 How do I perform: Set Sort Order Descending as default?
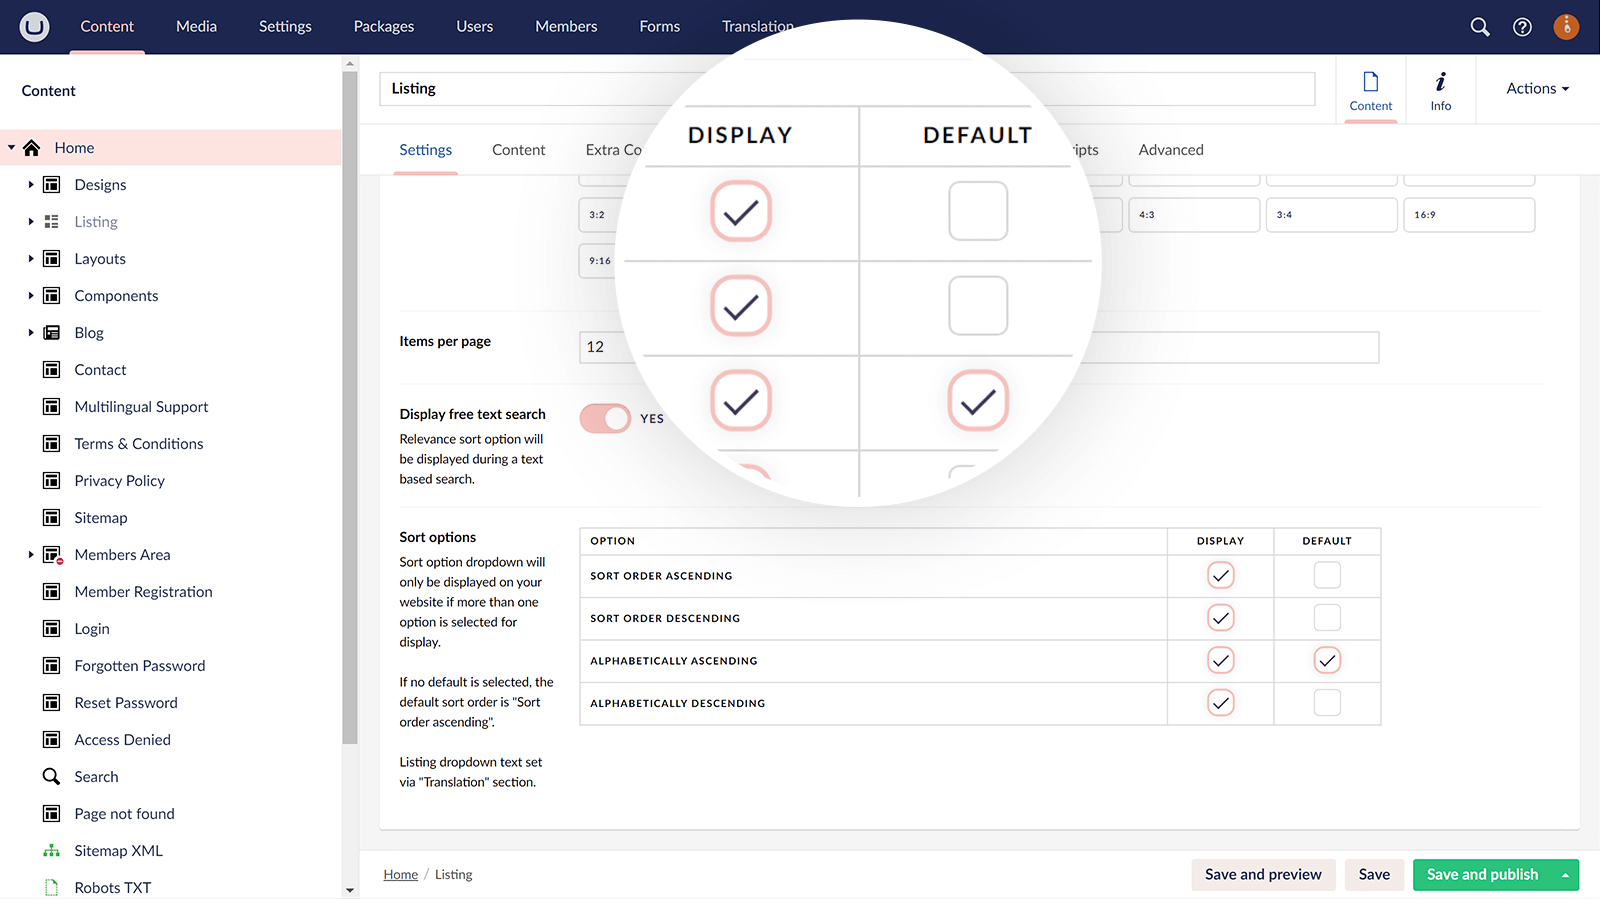[x=1327, y=618]
